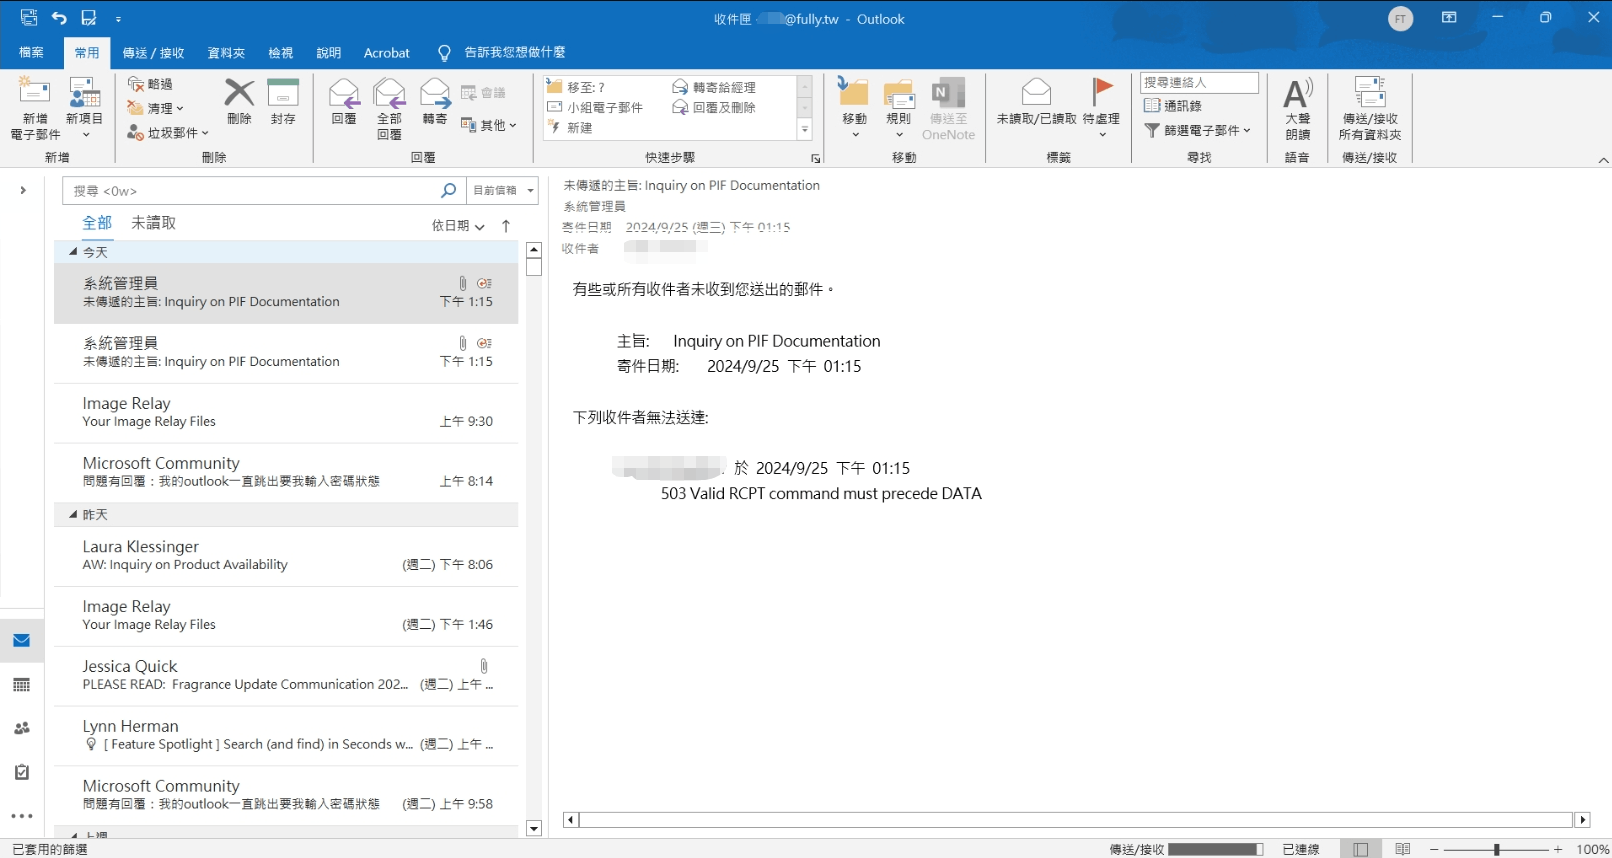This screenshot has width=1612, height=858.
Task: Delete the selected message (刪除)
Action: [x=239, y=101]
